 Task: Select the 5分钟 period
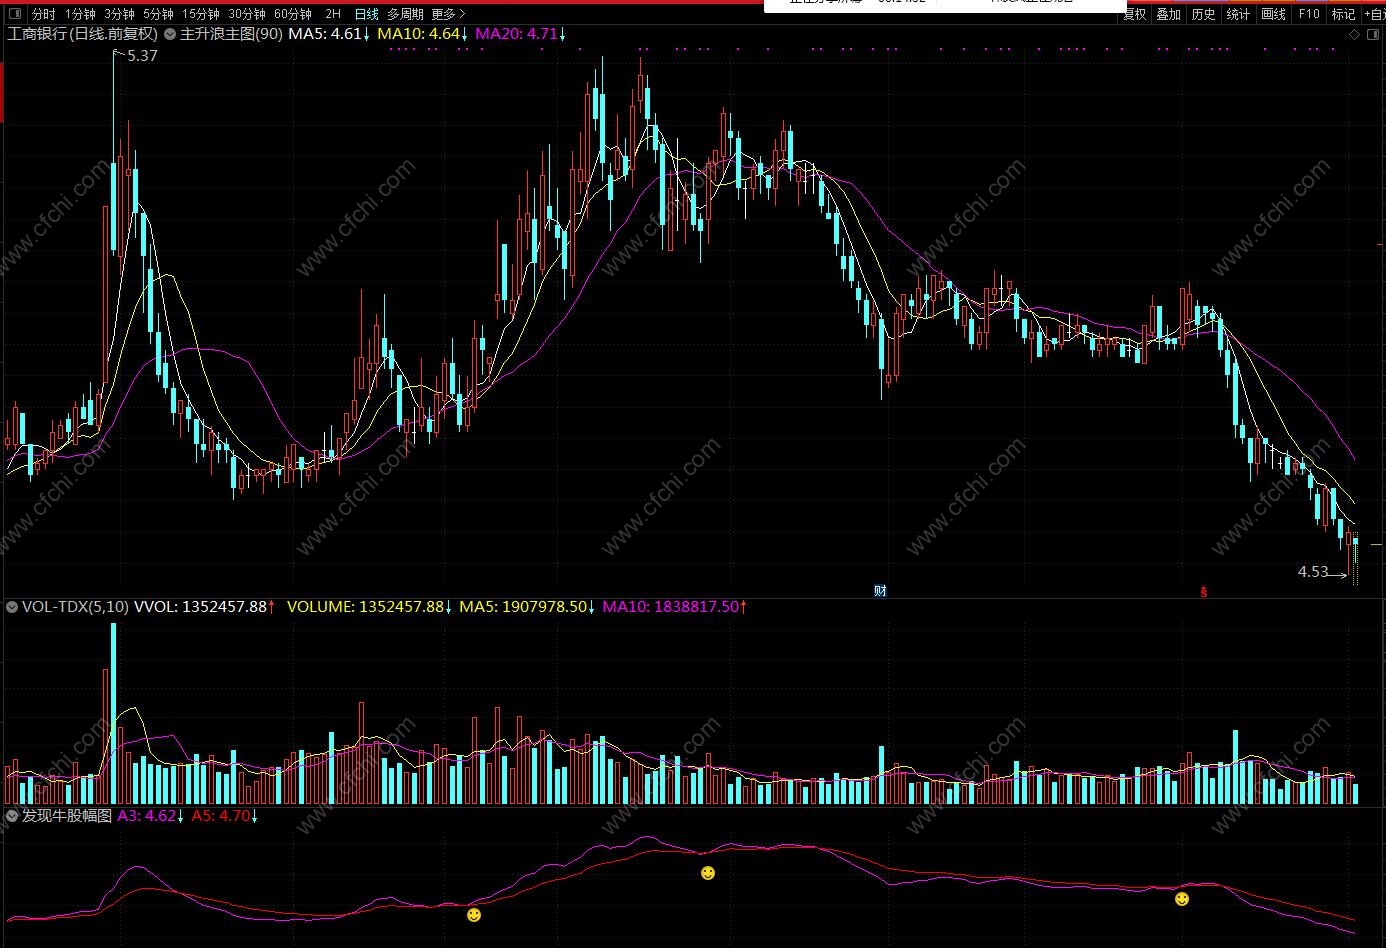(x=157, y=14)
